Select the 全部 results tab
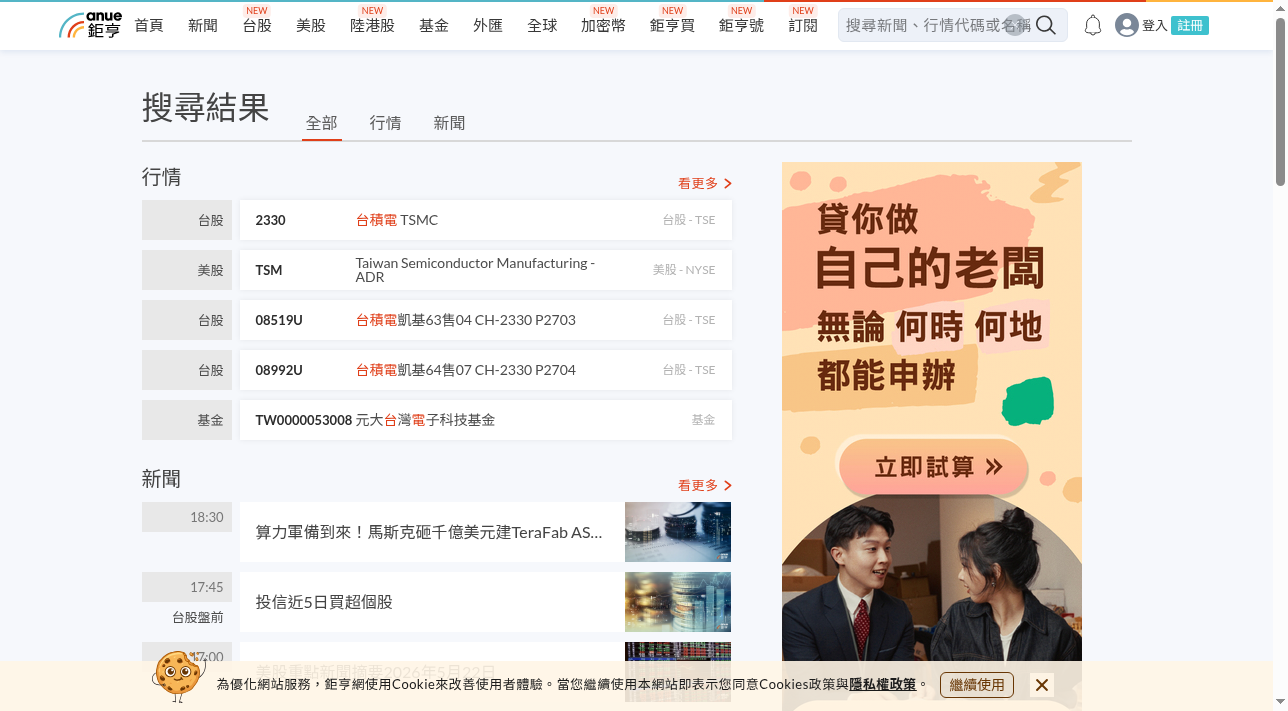1288x711 pixels. pyautogui.click(x=322, y=123)
